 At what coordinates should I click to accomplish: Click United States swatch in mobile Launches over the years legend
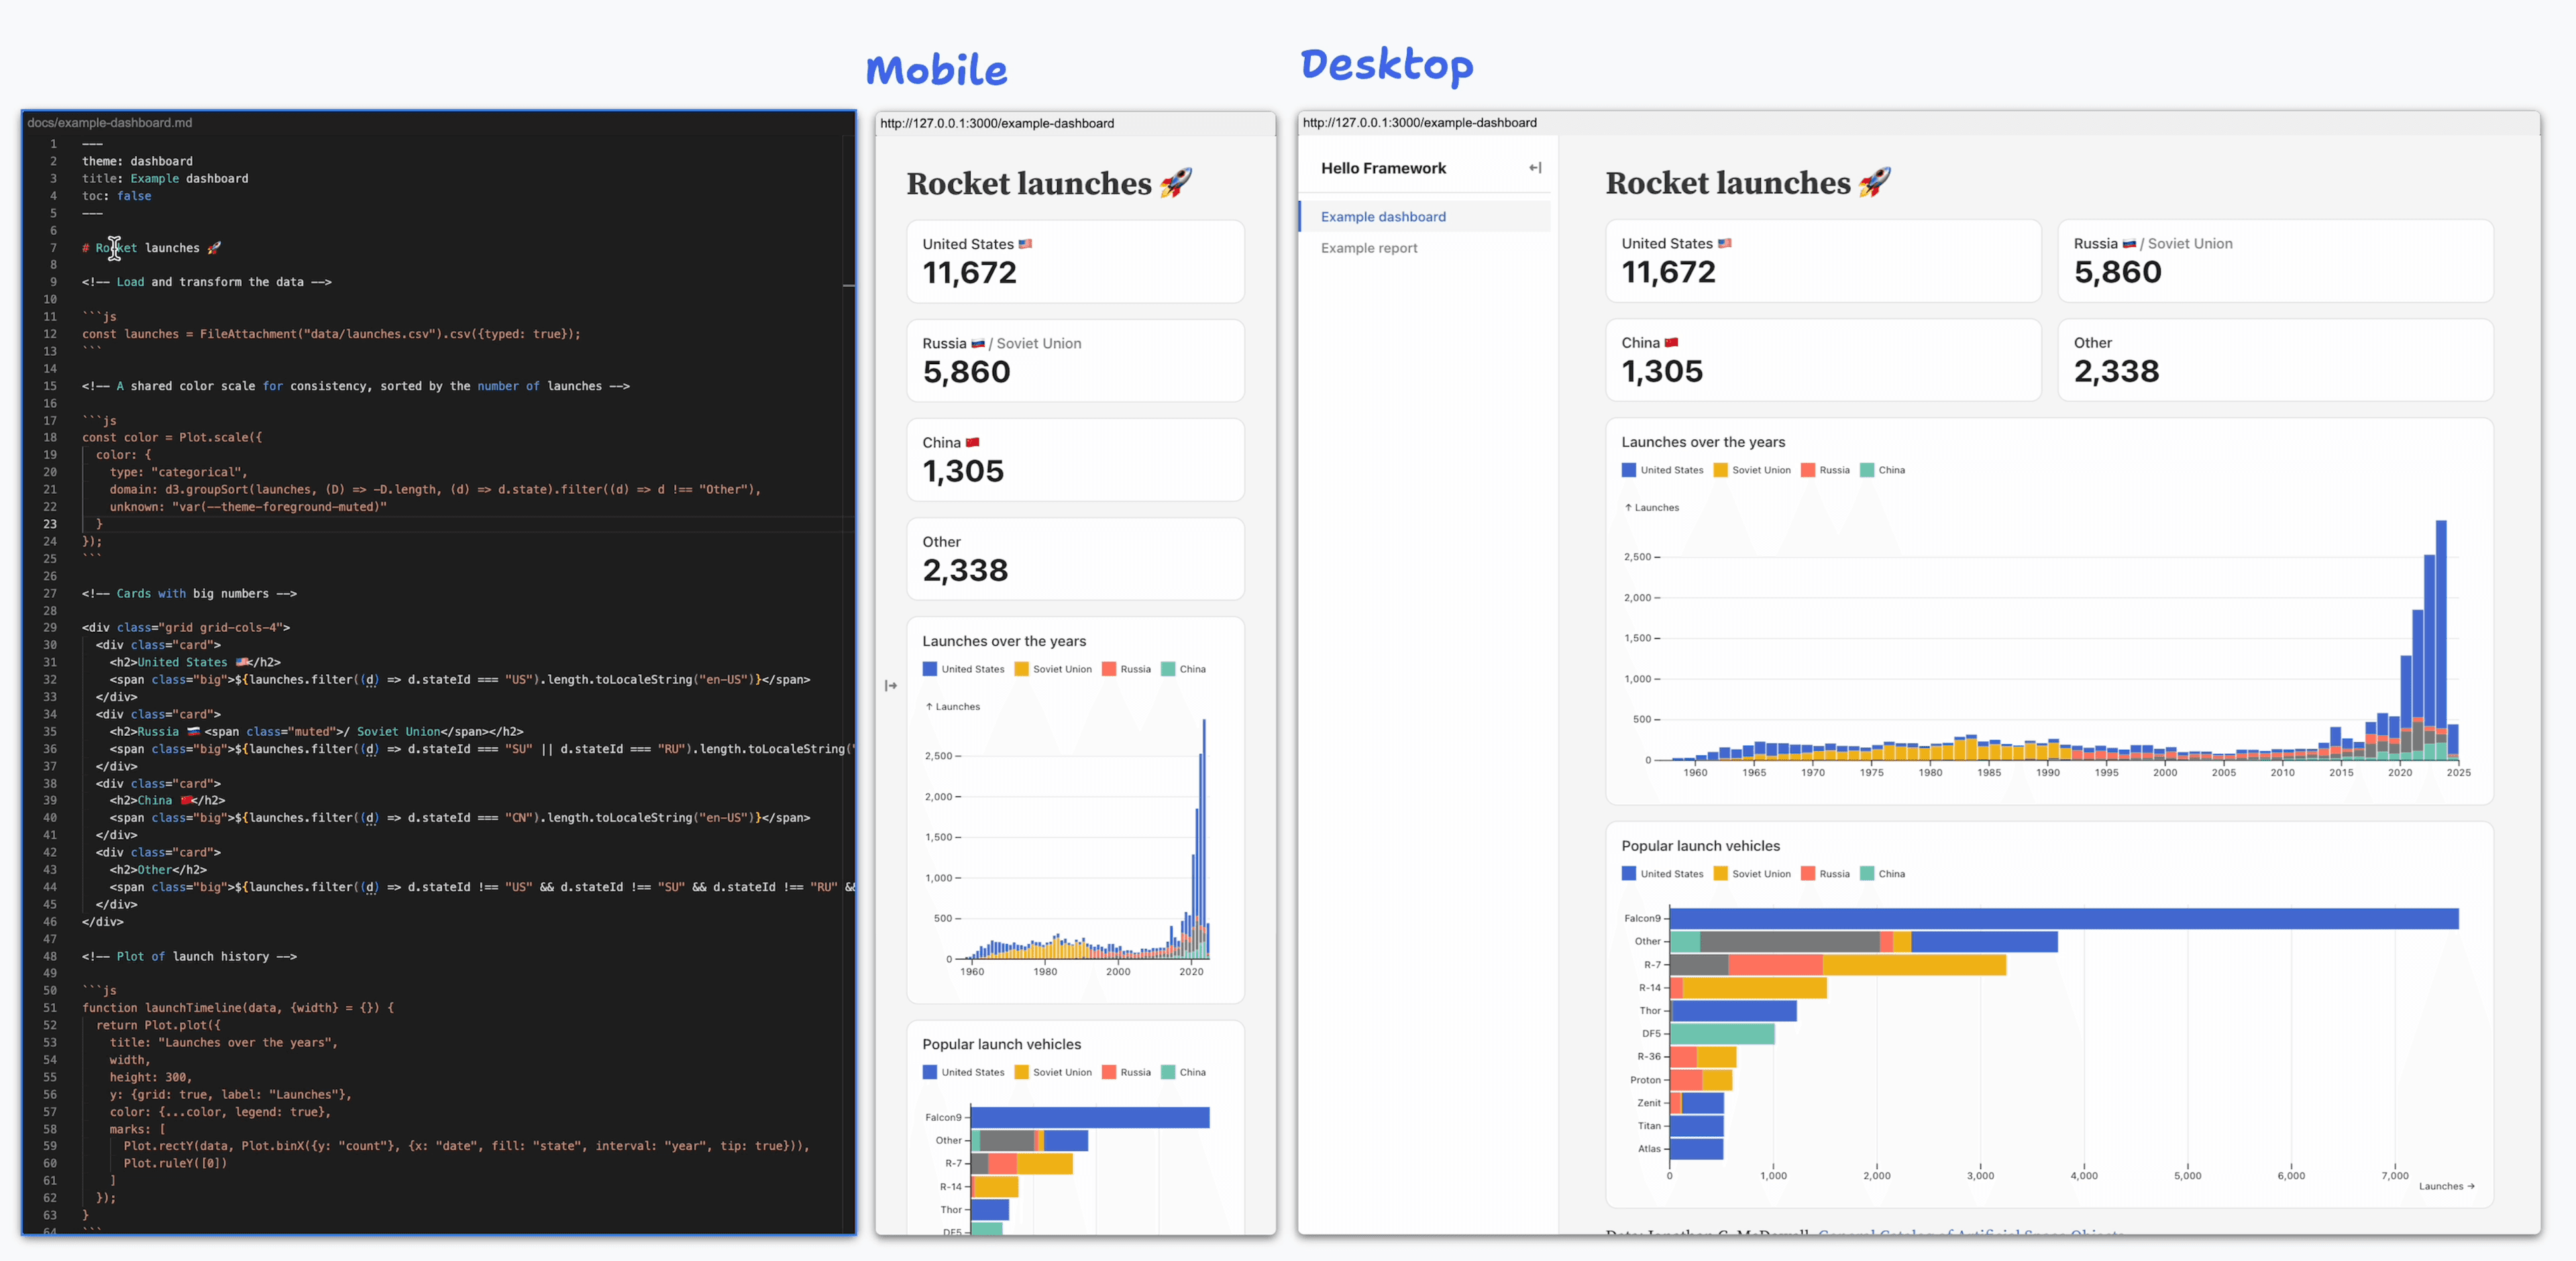pos(930,669)
